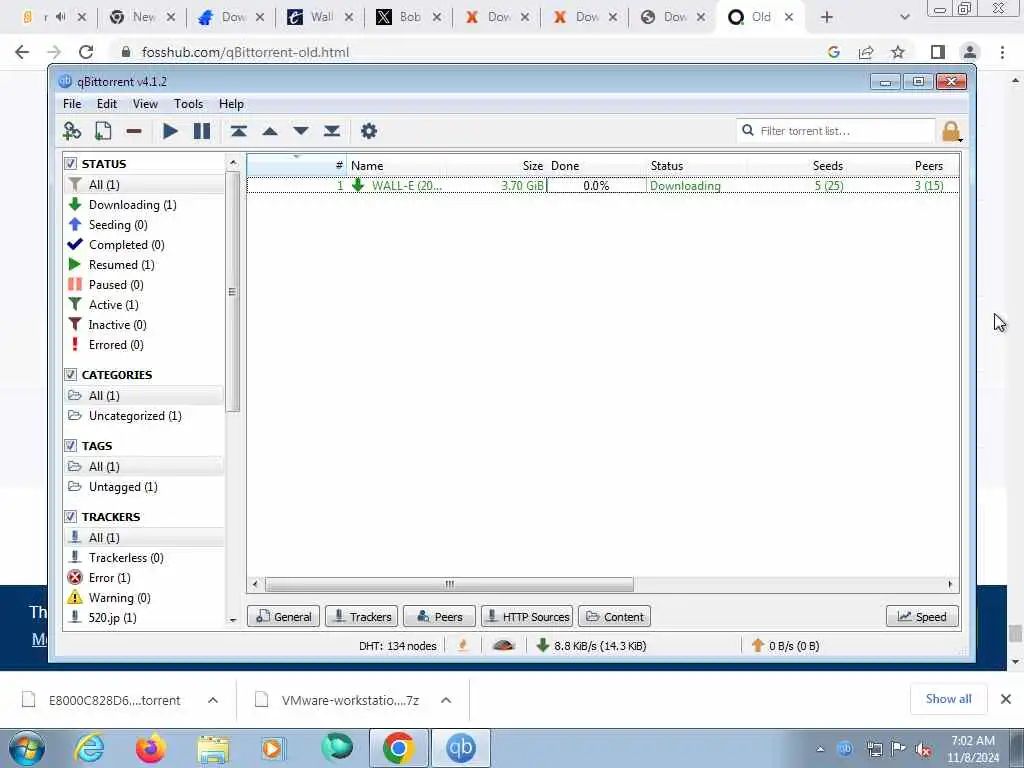Image resolution: width=1024 pixels, height=768 pixels.
Task: Click the upload speed orange arrow in status bar
Action: click(758, 646)
